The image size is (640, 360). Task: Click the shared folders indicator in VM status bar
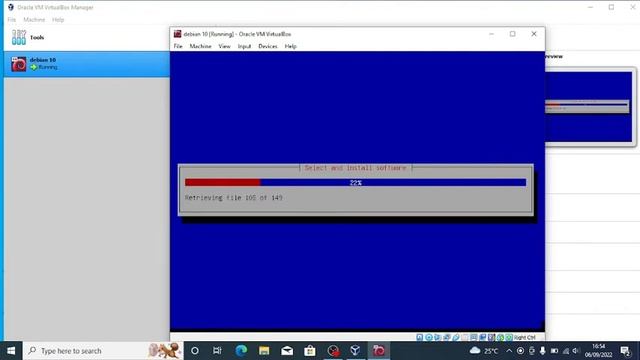[465, 338]
